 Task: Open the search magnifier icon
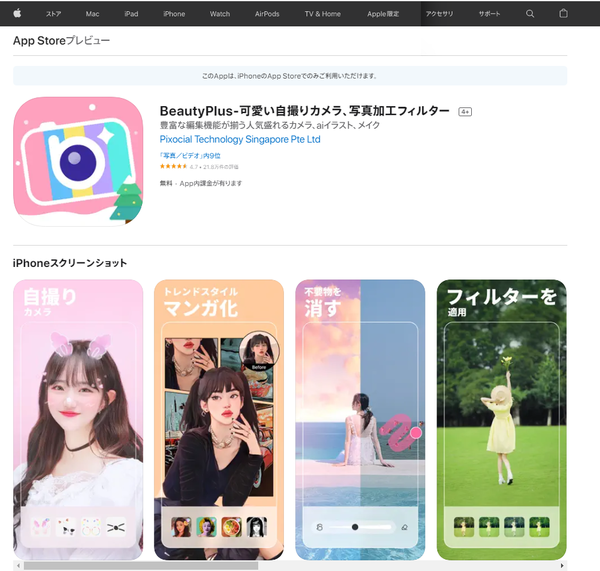point(530,14)
